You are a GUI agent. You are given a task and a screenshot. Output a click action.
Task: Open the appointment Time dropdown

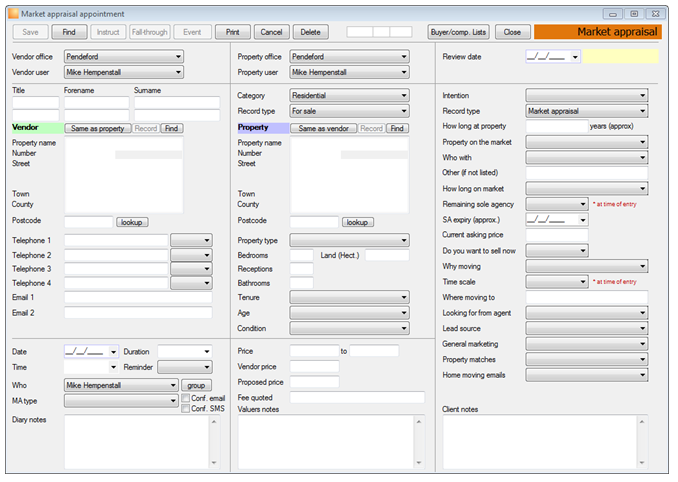(x=113, y=367)
